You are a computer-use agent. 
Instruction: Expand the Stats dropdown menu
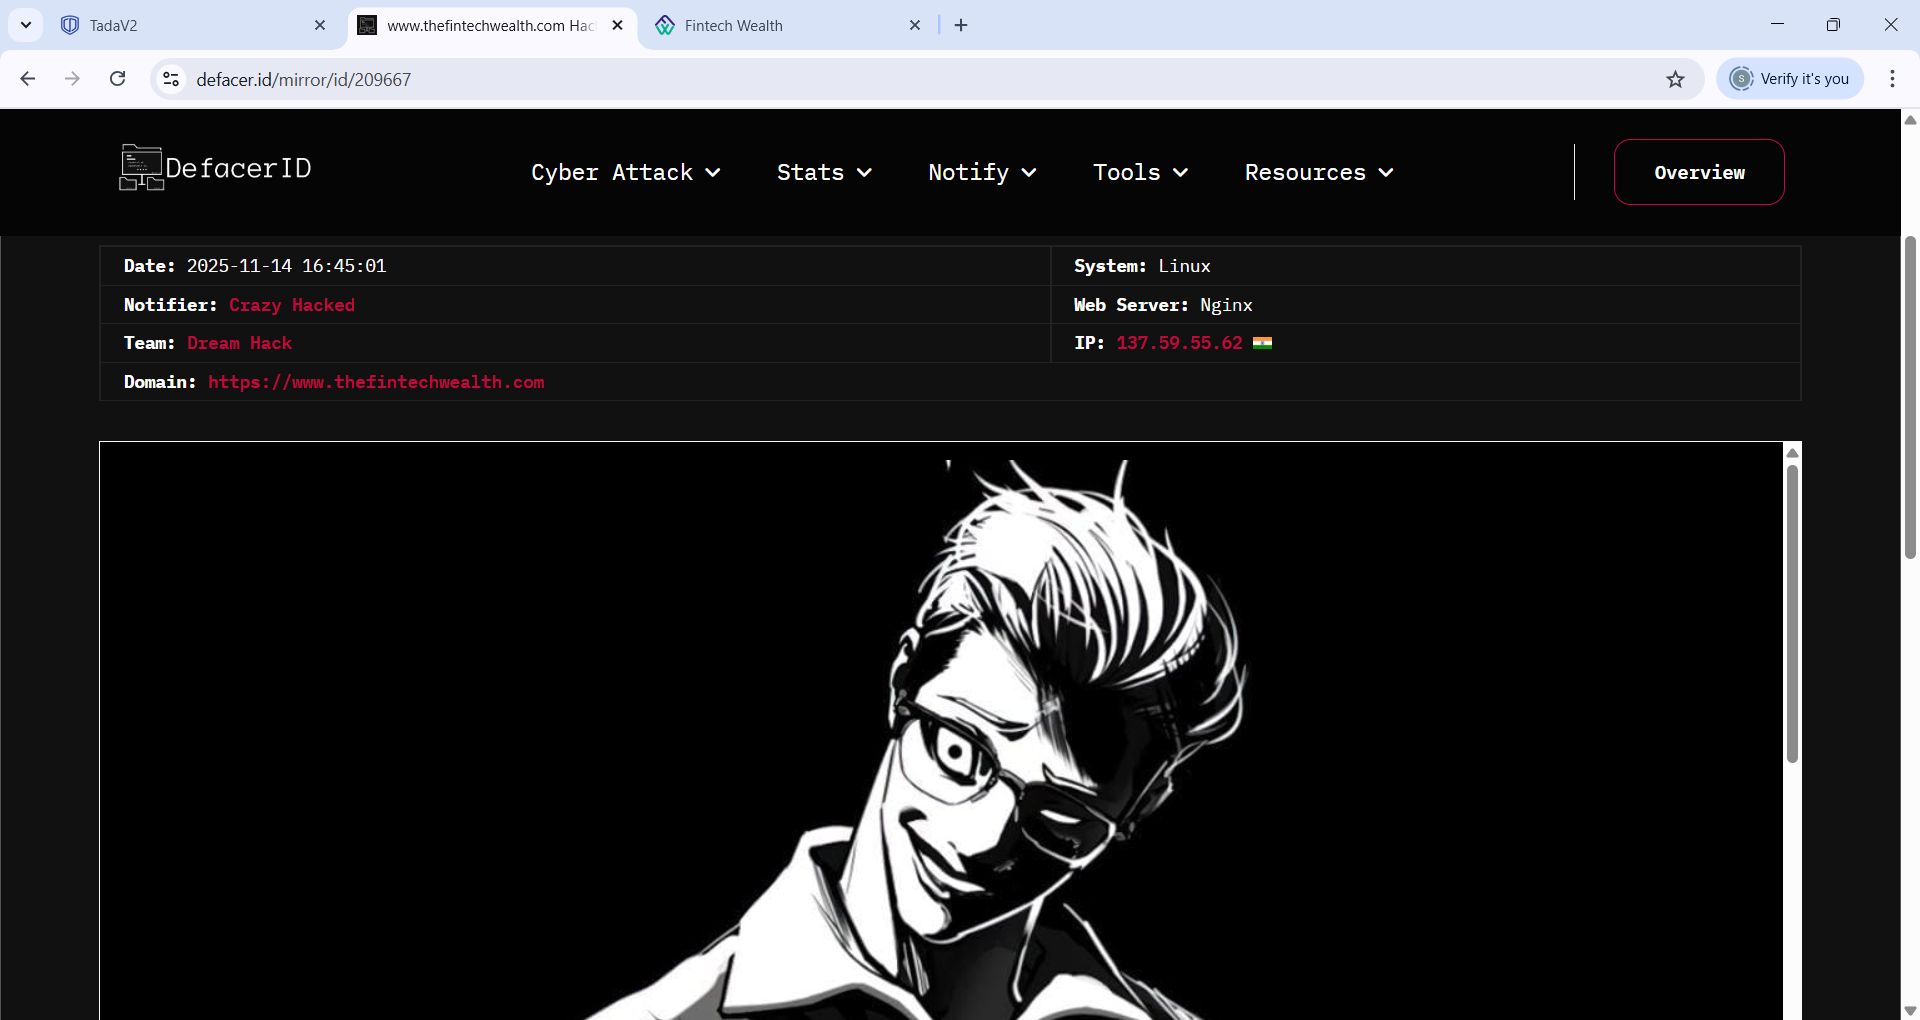[x=824, y=172]
